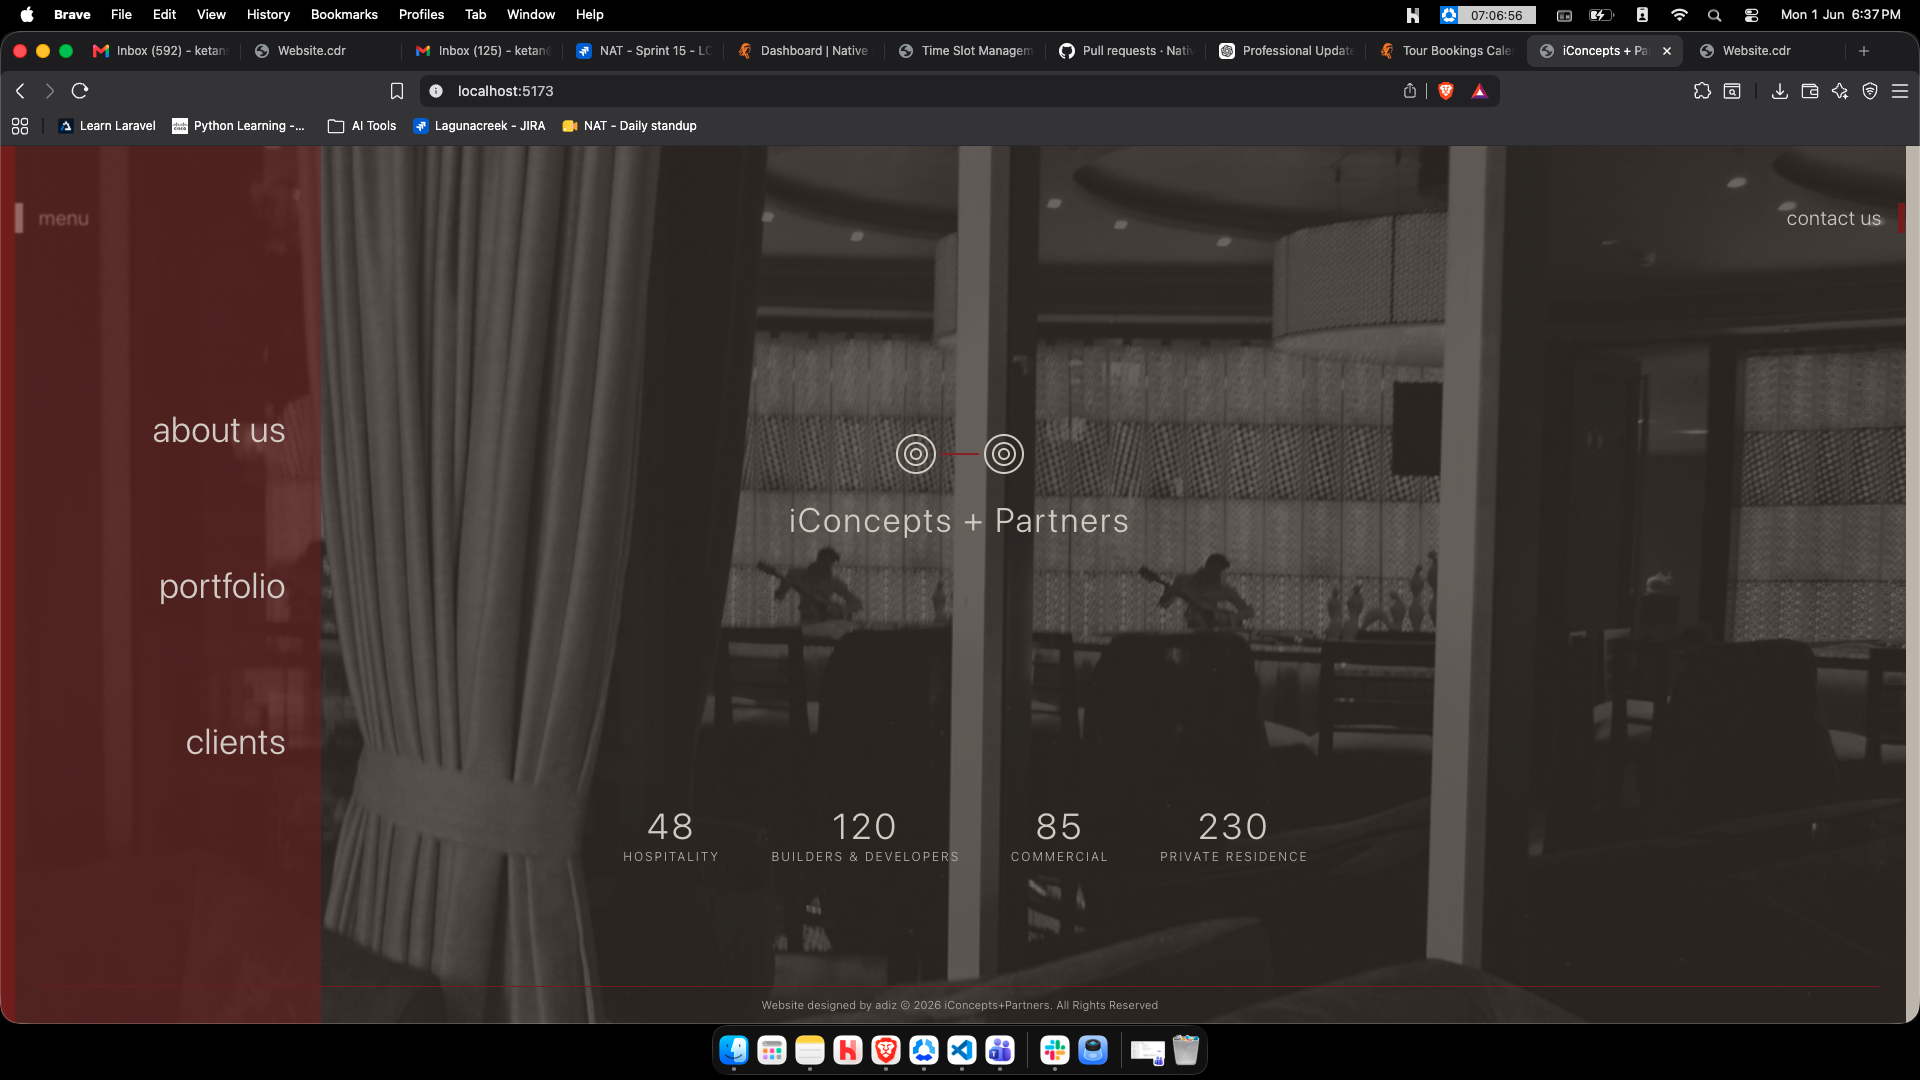
Task: Open the about us link
Action: (219, 430)
